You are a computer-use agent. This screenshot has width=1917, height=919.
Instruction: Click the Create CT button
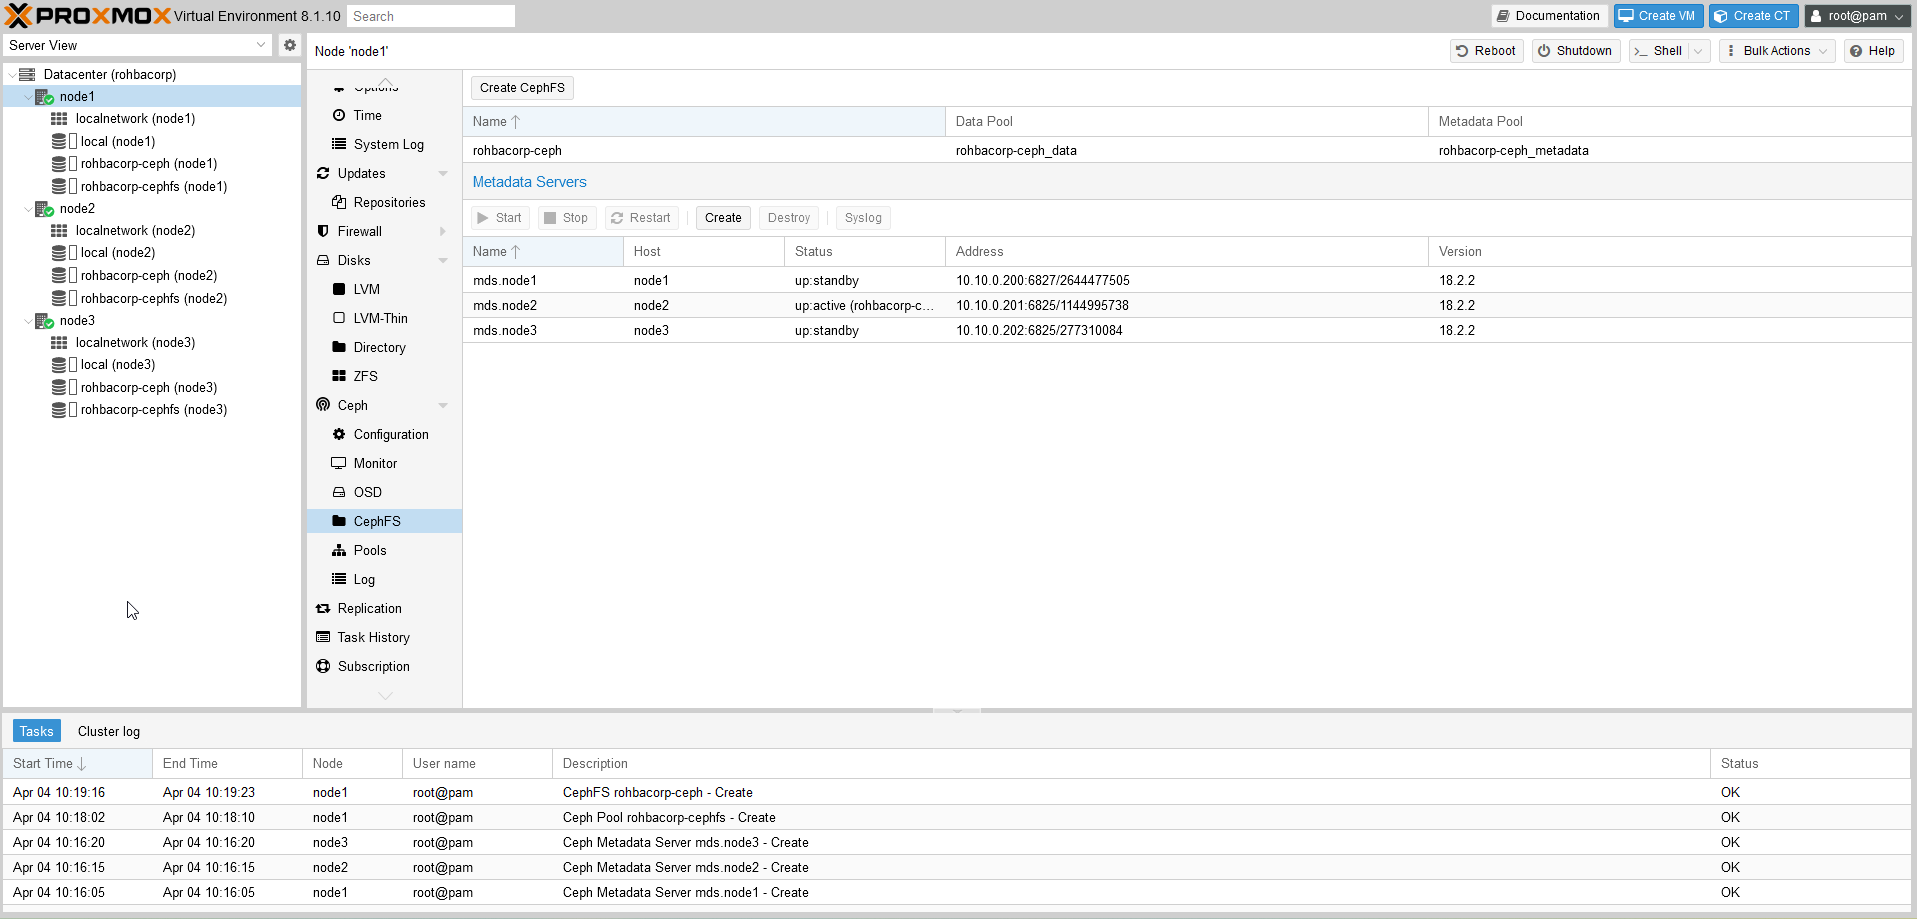1754,16
